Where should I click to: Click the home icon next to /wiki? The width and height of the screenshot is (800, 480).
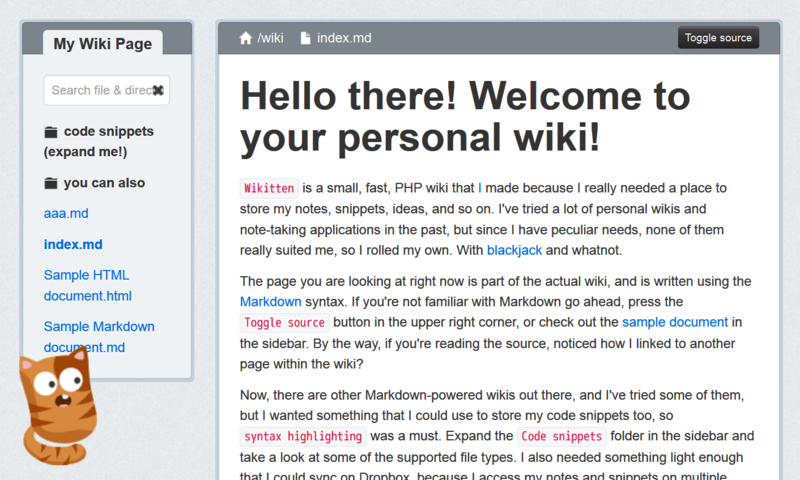point(246,38)
